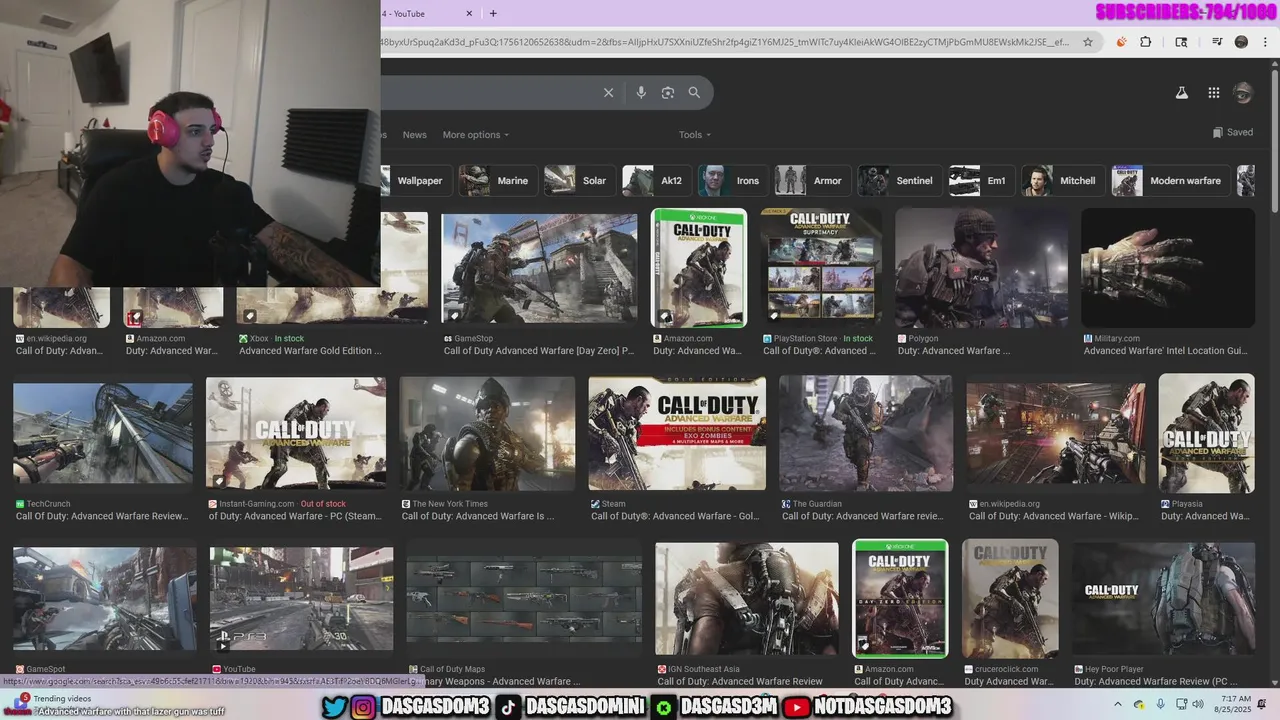This screenshot has height=720, width=1280.
Task: Open the taskbar volume icon
Action: pyautogui.click(x=1198, y=705)
